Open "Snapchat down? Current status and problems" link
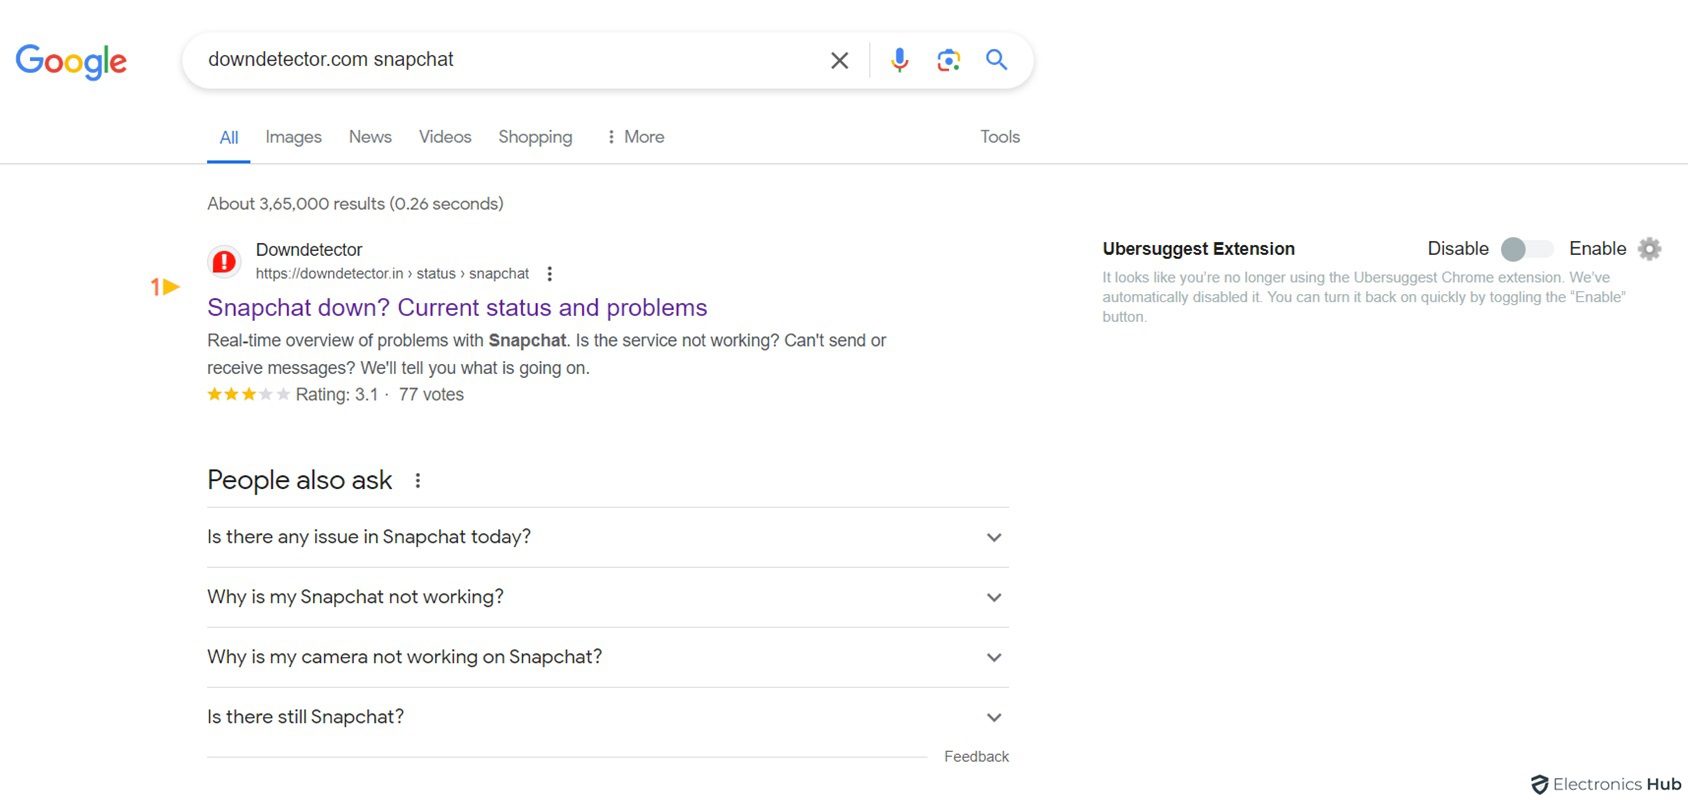Image resolution: width=1688 pixels, height=800 pixels. (457, 308)
